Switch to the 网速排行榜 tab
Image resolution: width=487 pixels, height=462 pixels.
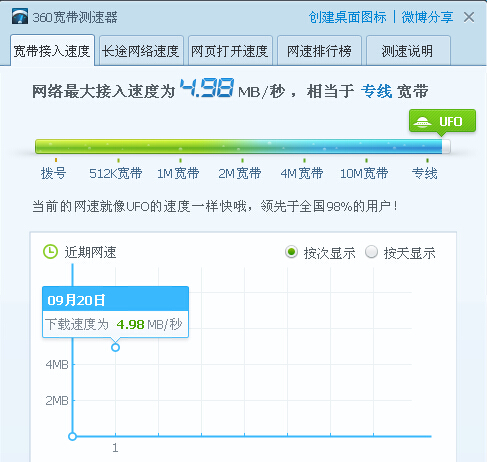tap(319, 51)
